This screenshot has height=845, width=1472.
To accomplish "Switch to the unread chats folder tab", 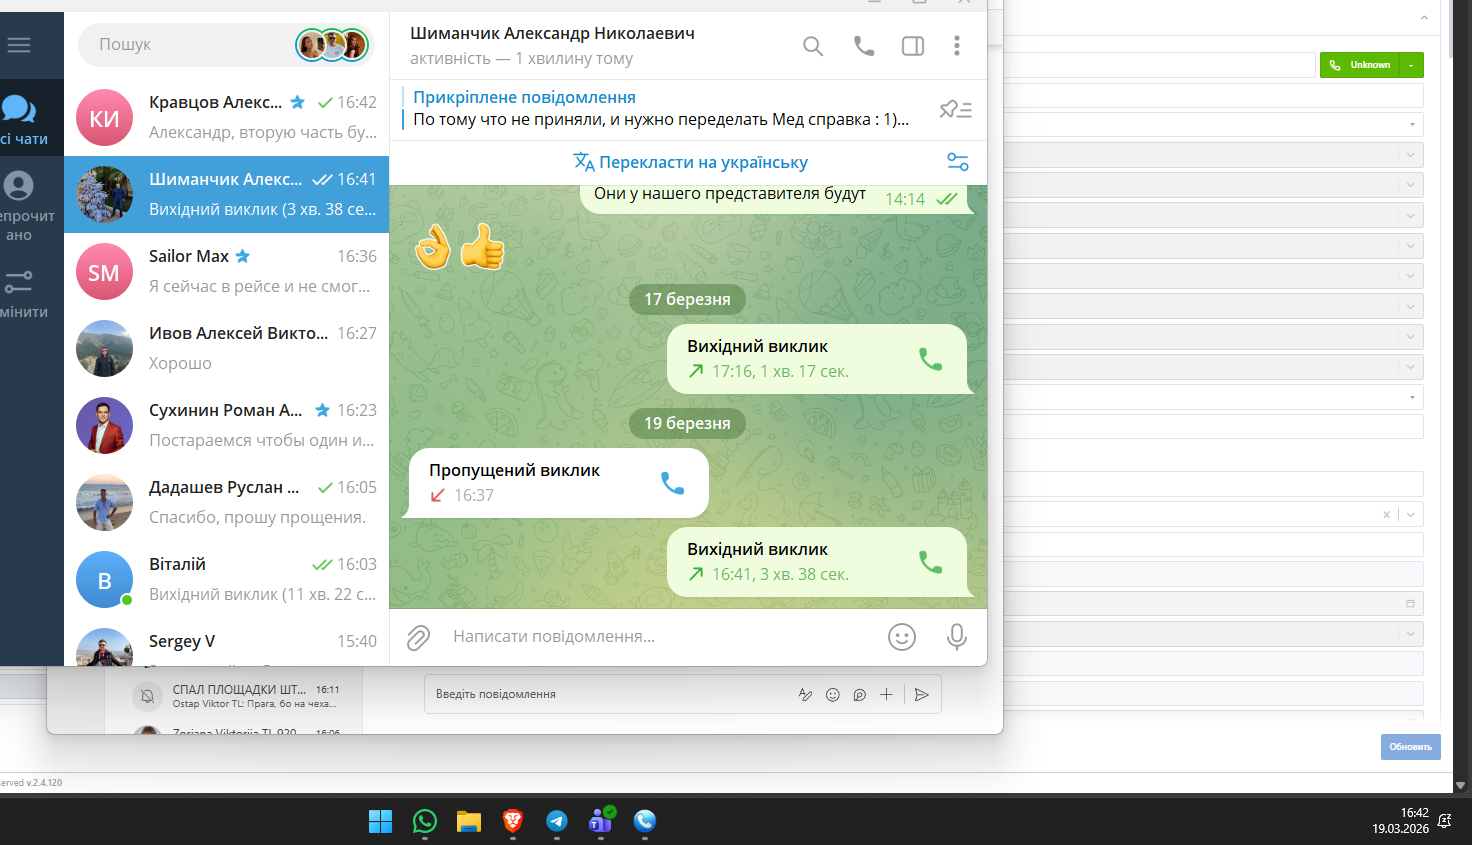I will tap(22, 206).
